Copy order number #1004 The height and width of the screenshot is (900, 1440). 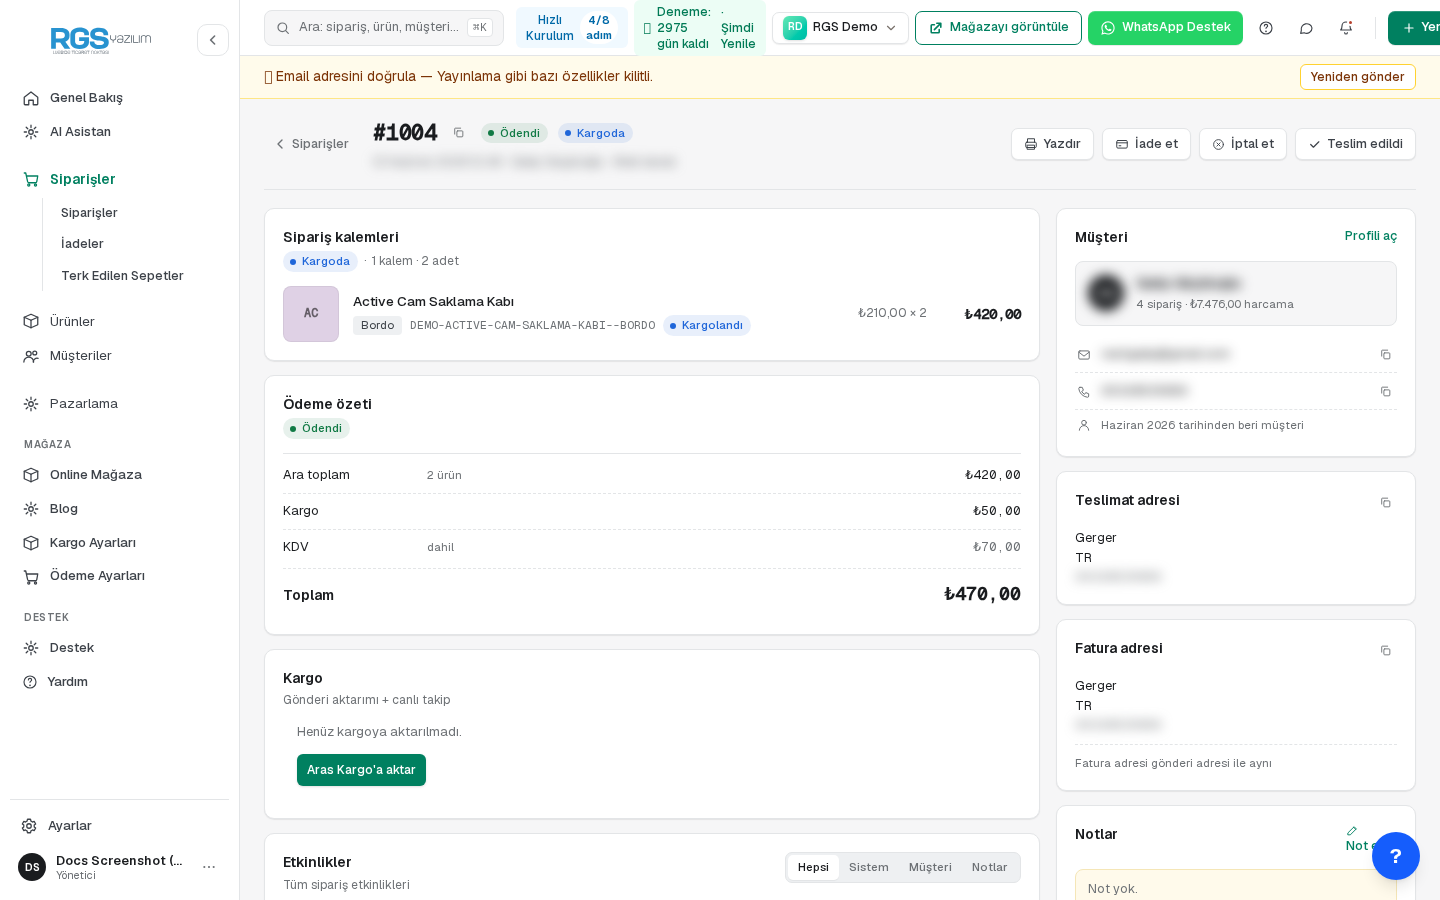coord(459,133)
